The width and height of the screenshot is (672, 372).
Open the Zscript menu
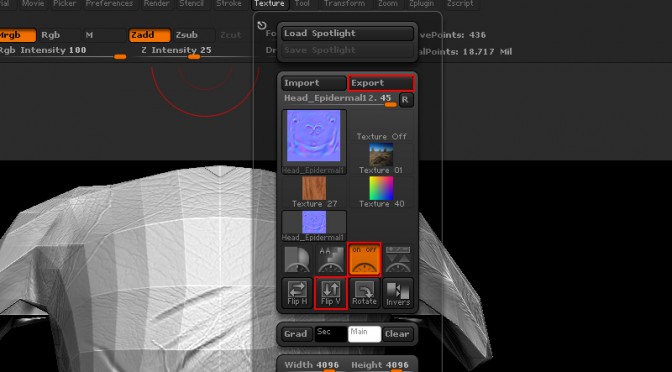point(460,4)
